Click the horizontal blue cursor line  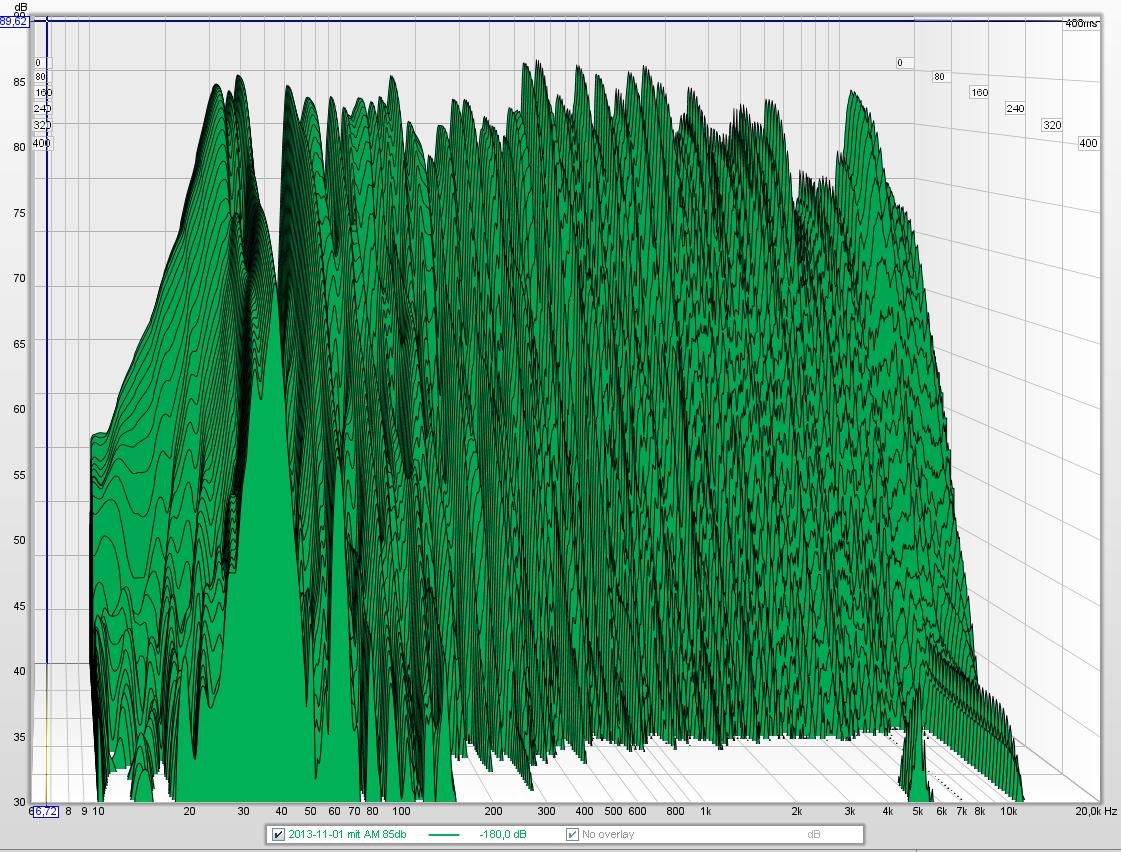click(600, 21)
